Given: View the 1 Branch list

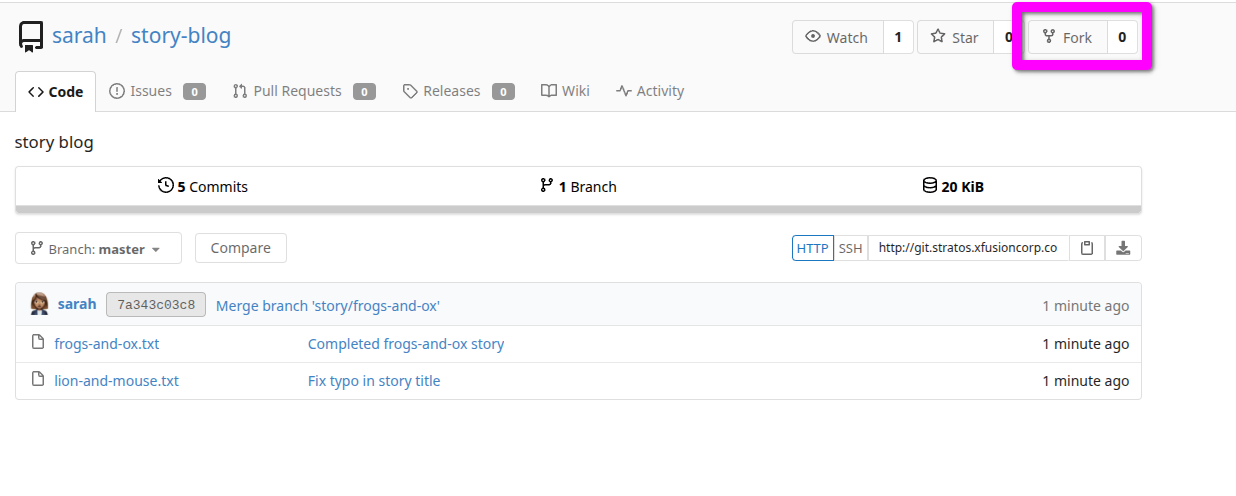Looking at the screenshot, I should [x=578, y=186].
